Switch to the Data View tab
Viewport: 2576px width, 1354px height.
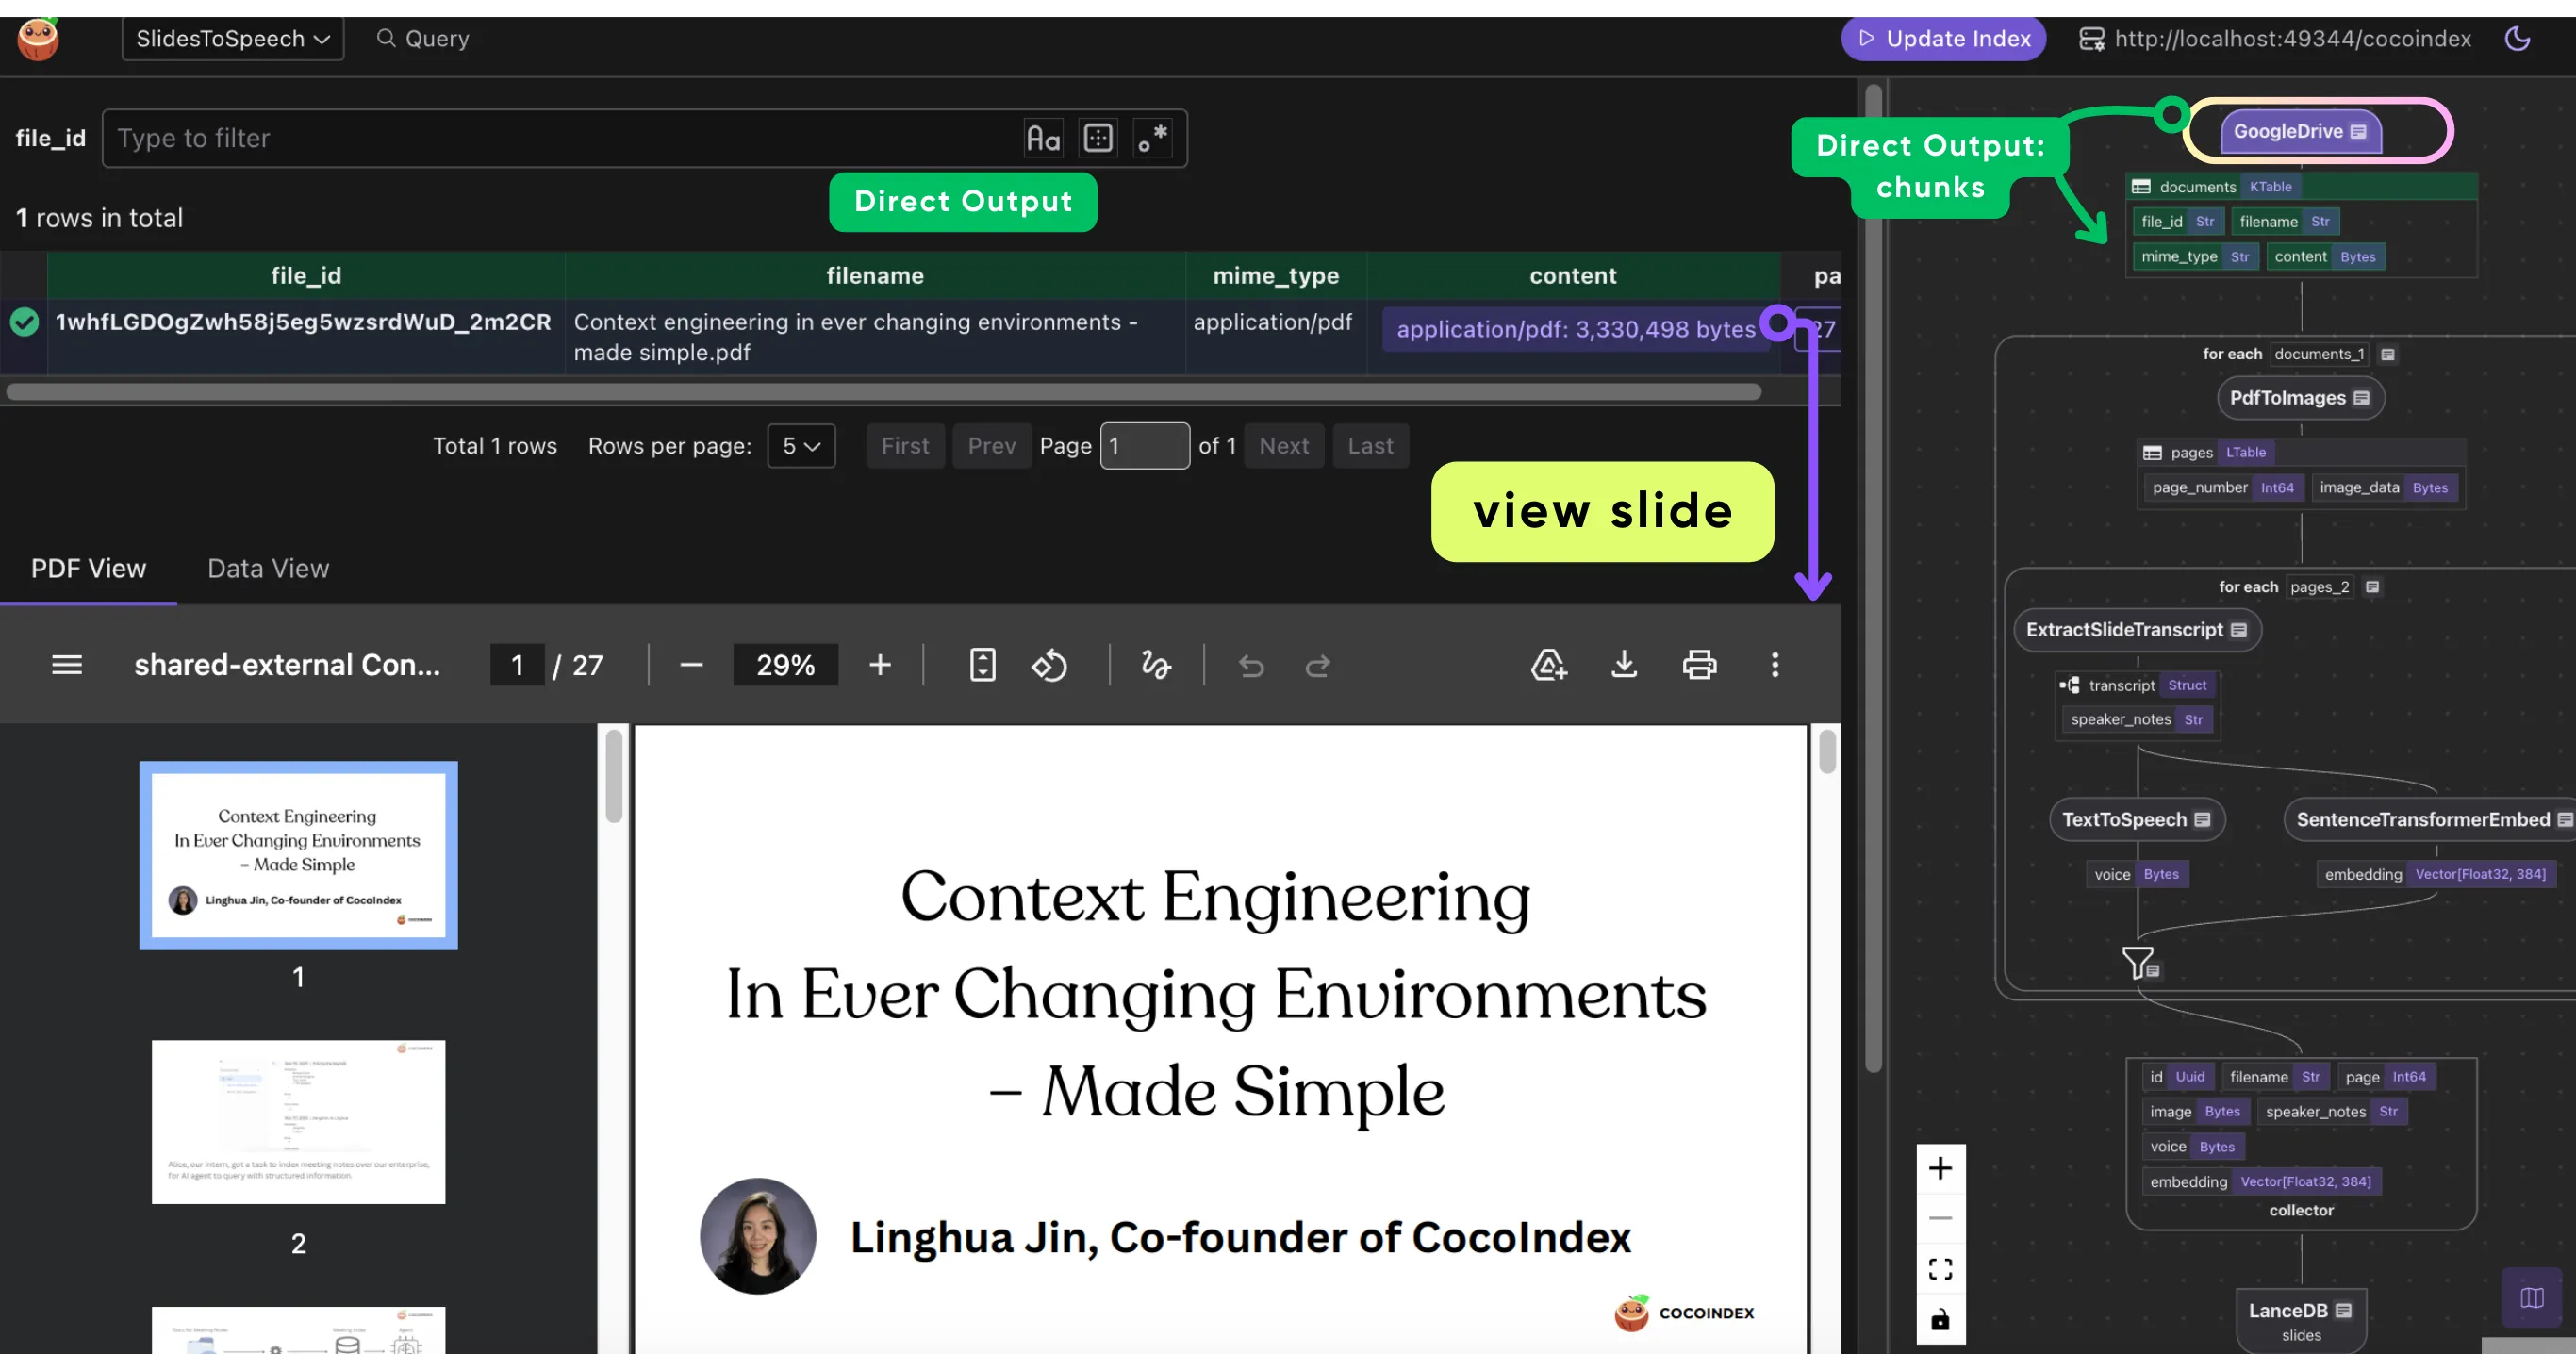(268, 568)
